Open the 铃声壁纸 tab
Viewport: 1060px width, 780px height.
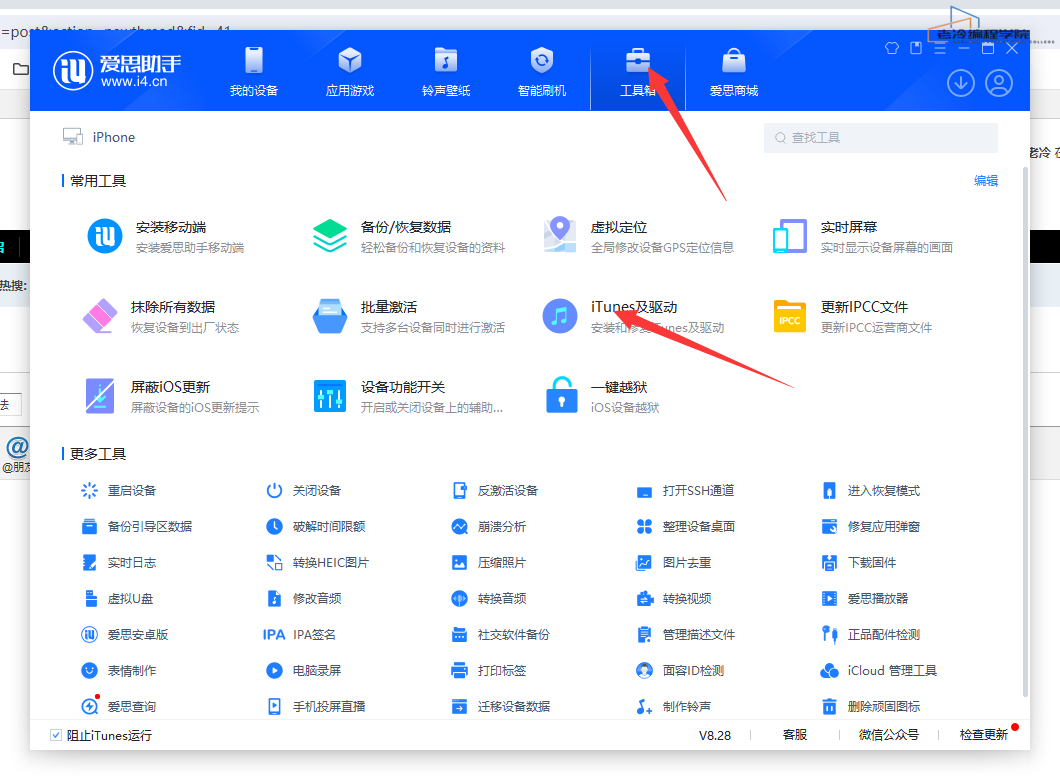(x=445, y=72)
